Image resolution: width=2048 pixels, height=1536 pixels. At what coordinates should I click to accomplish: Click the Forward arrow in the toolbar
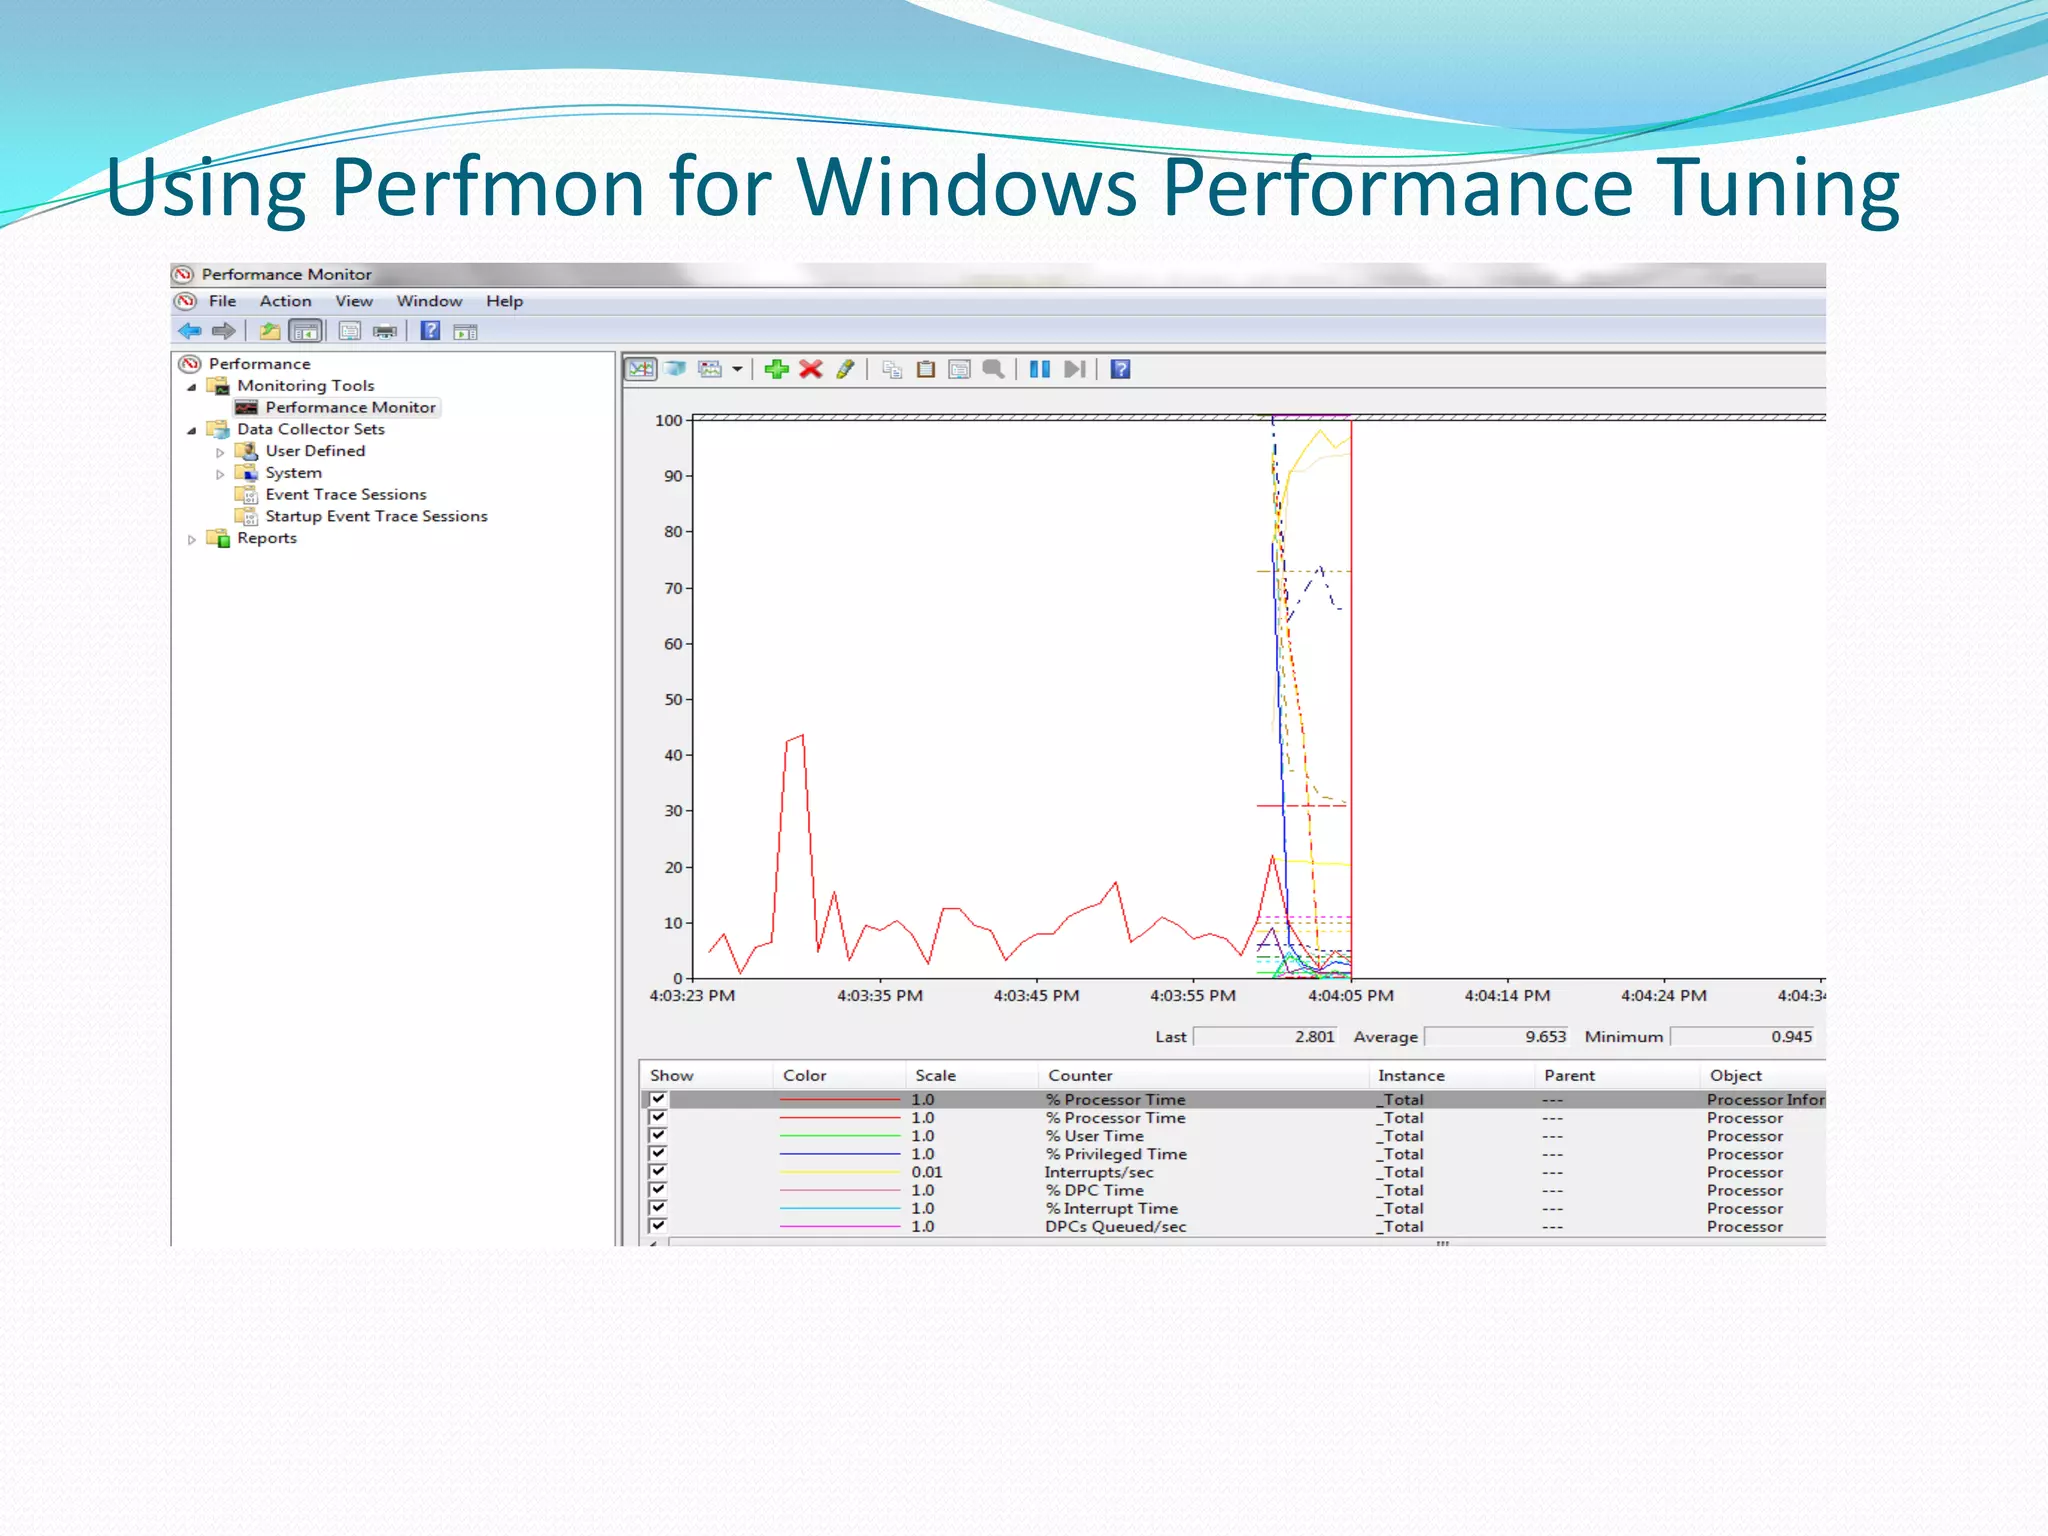223,331
